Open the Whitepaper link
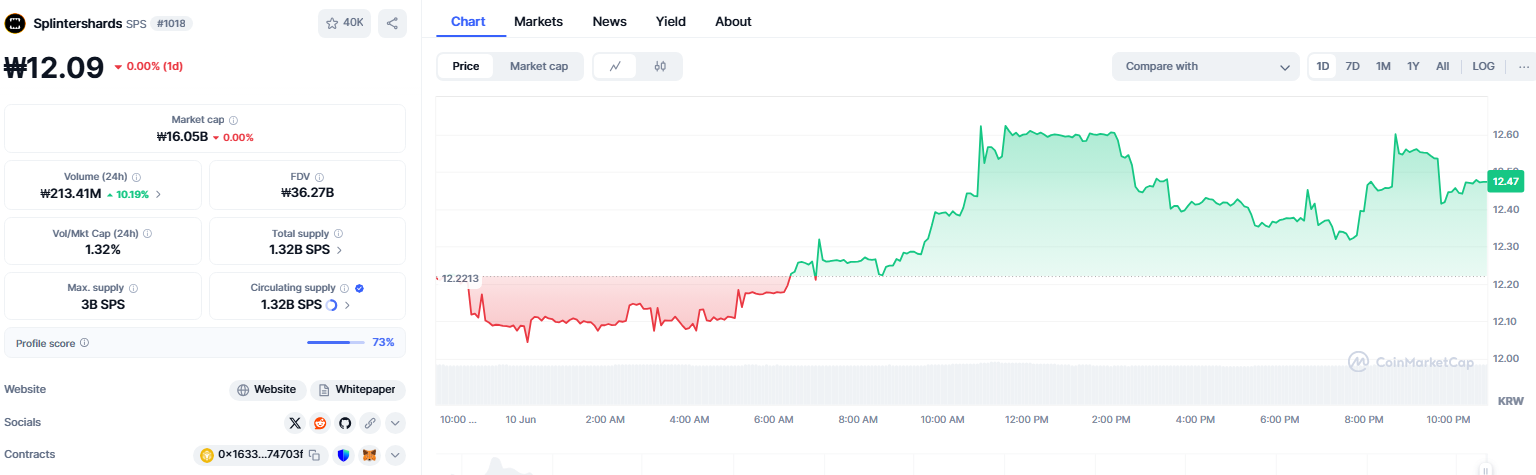This screenshot has height=475, width=1536. (357, 390)
